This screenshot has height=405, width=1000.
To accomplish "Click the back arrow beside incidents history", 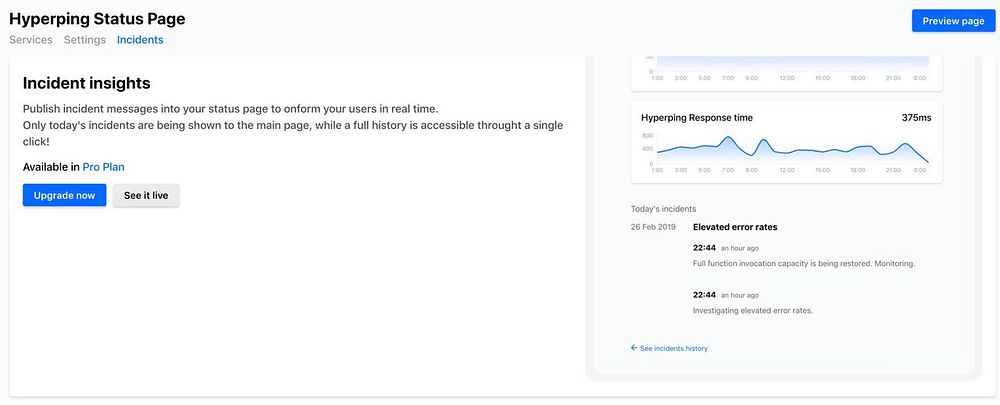I will pyautogui.click(x=634, y=348).
